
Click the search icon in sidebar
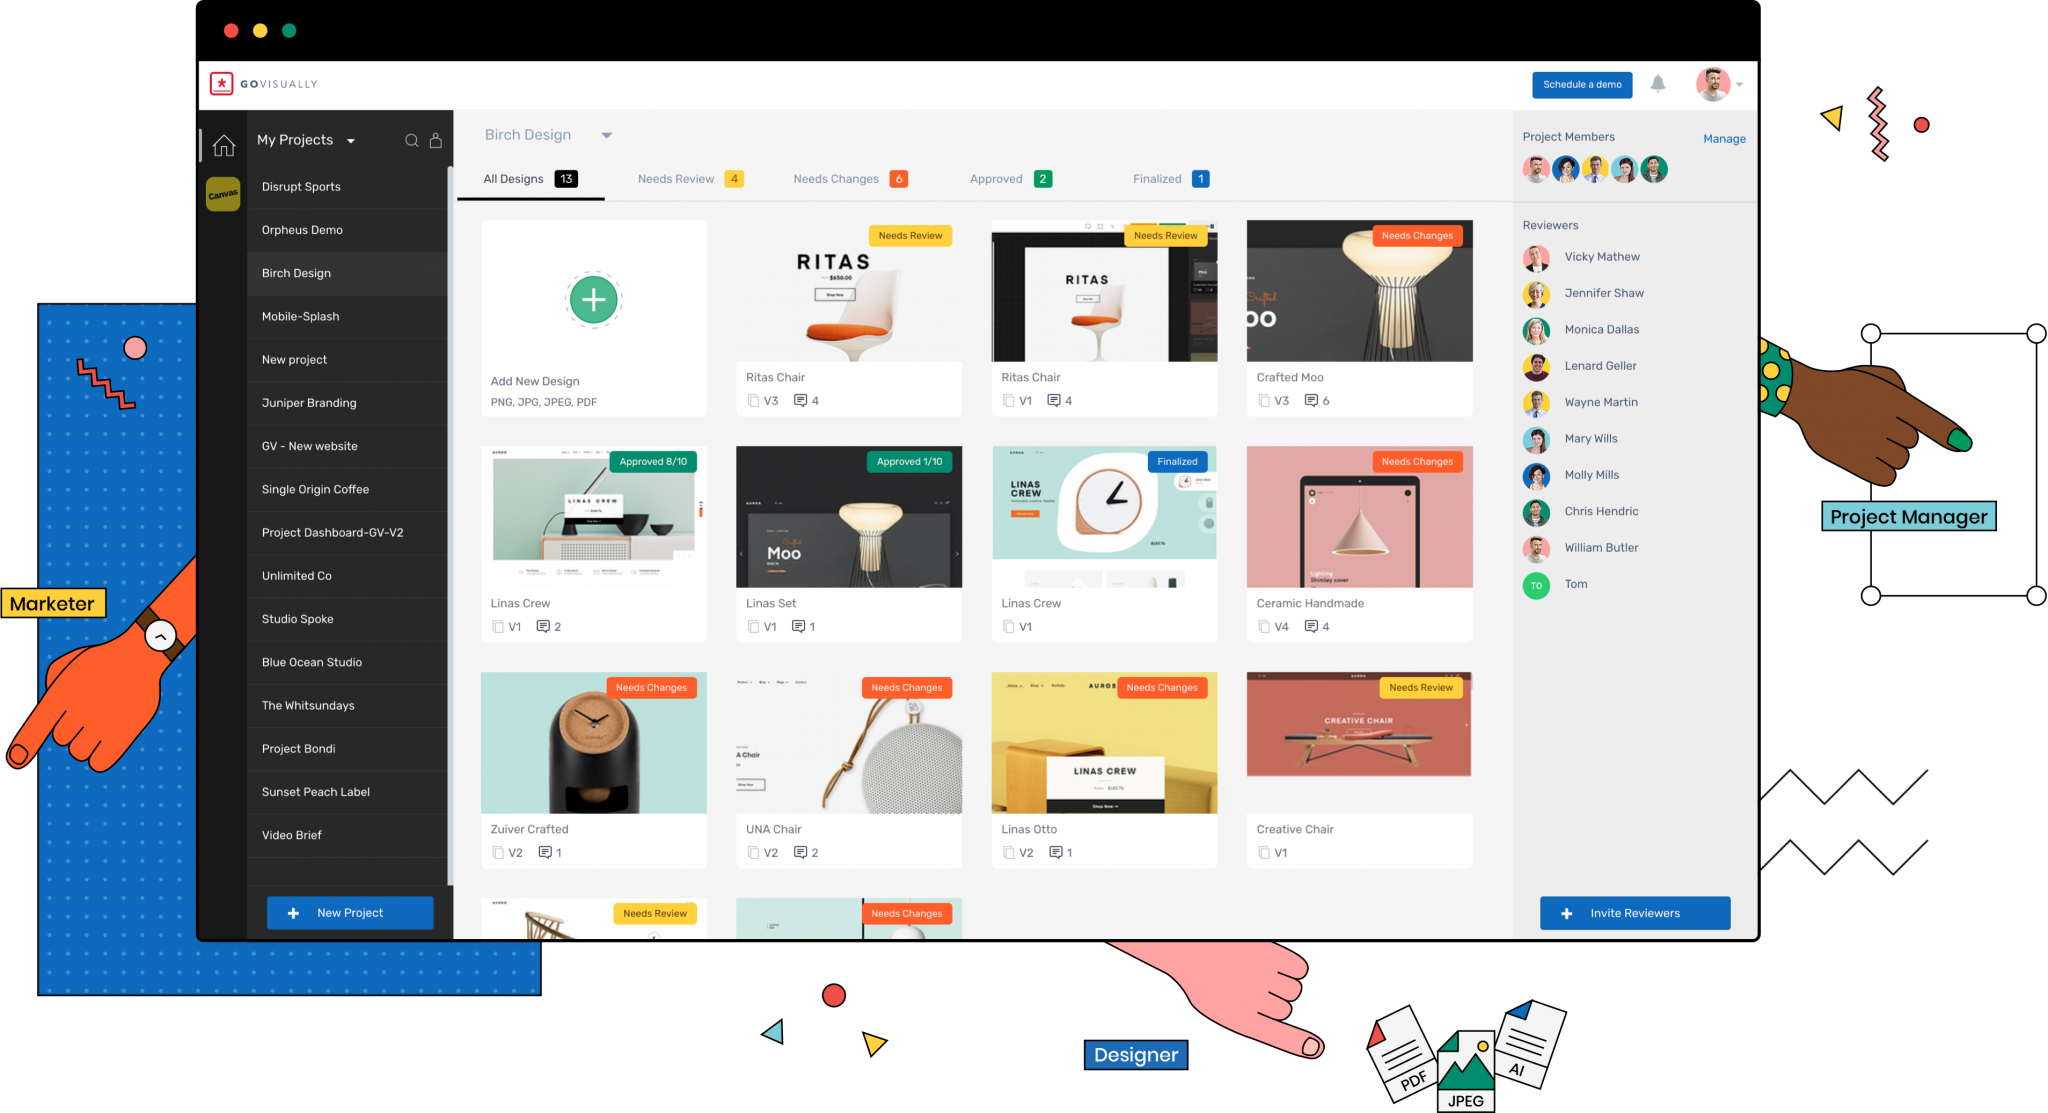[x=411, y=140]
